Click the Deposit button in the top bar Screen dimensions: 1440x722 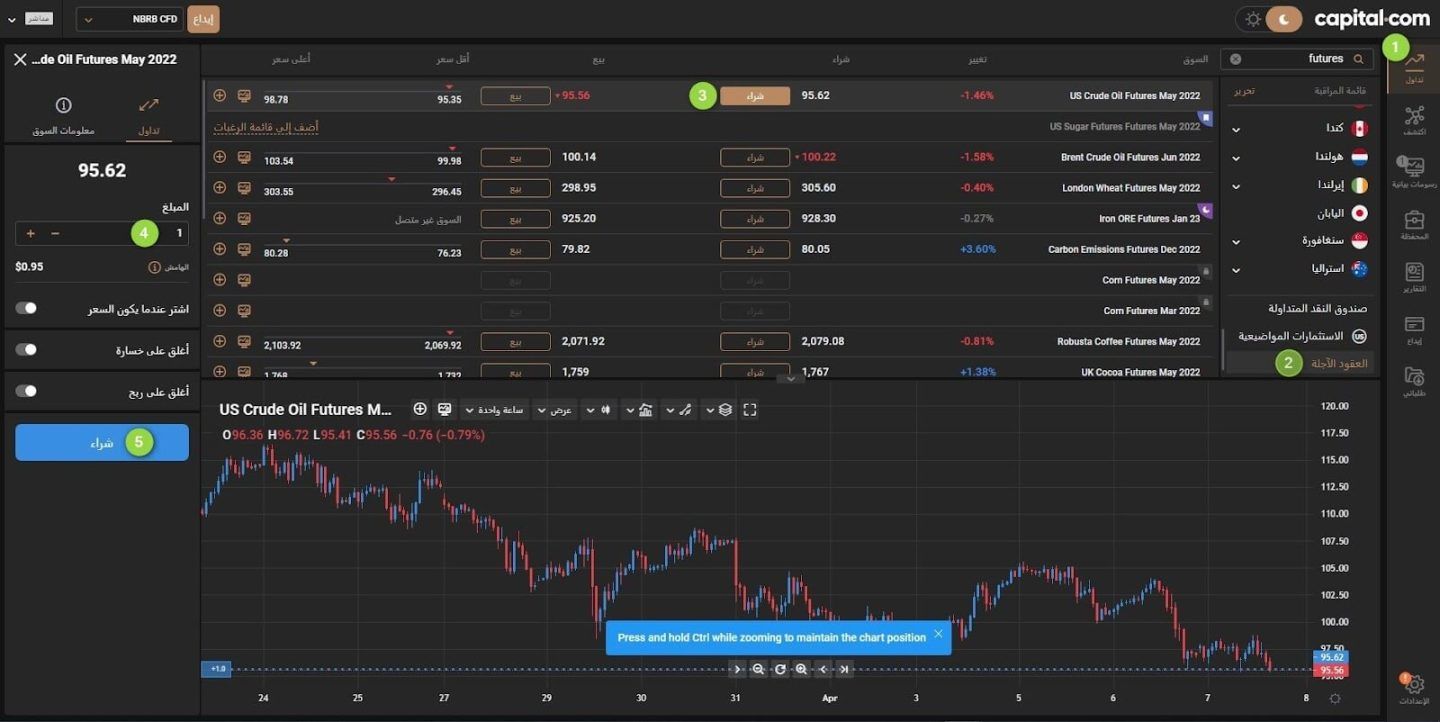pos(204,19)
